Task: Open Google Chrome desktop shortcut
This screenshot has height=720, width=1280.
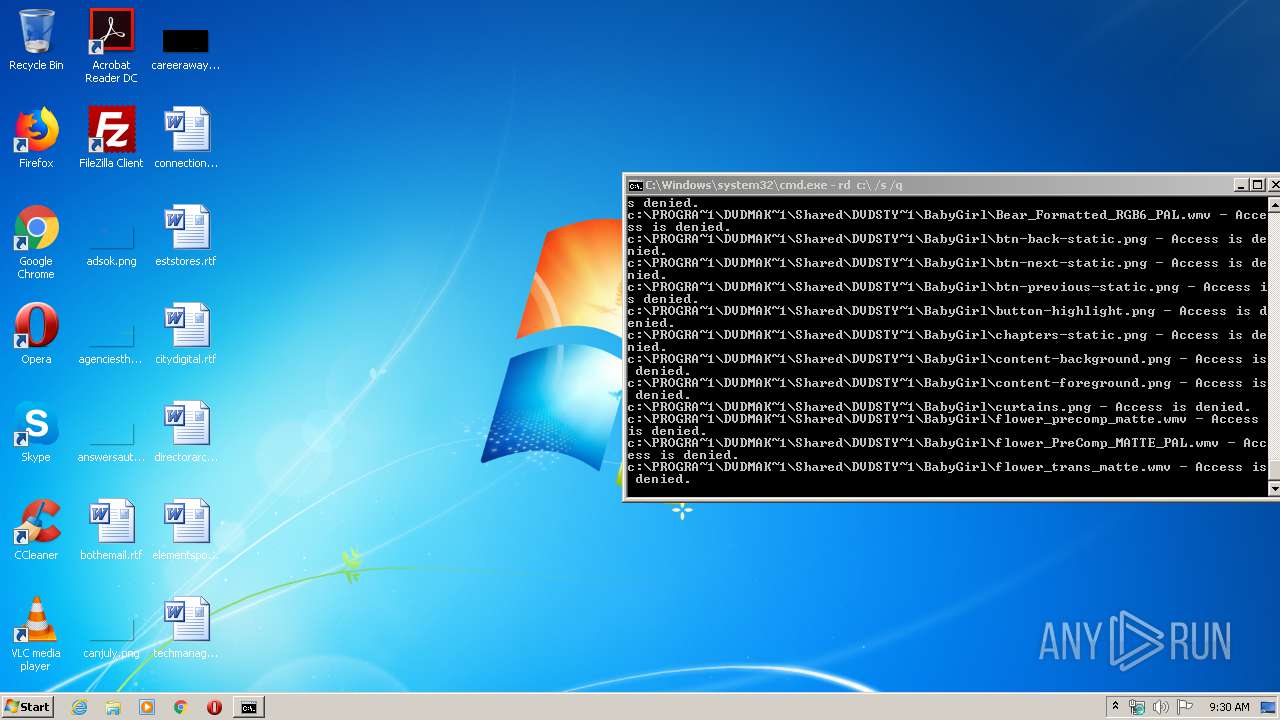Action: pyautogui.click(x=36, y=243)
